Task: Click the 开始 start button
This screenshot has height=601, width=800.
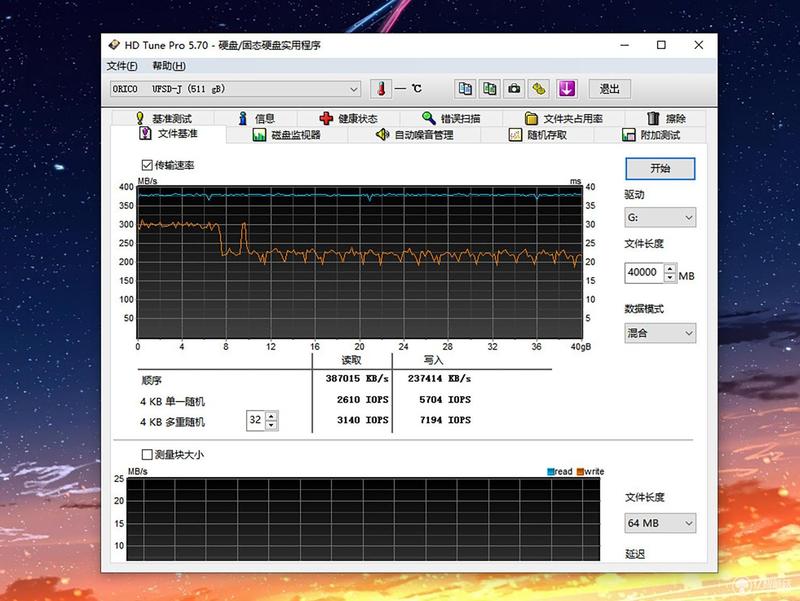Action: pos(660,168)
